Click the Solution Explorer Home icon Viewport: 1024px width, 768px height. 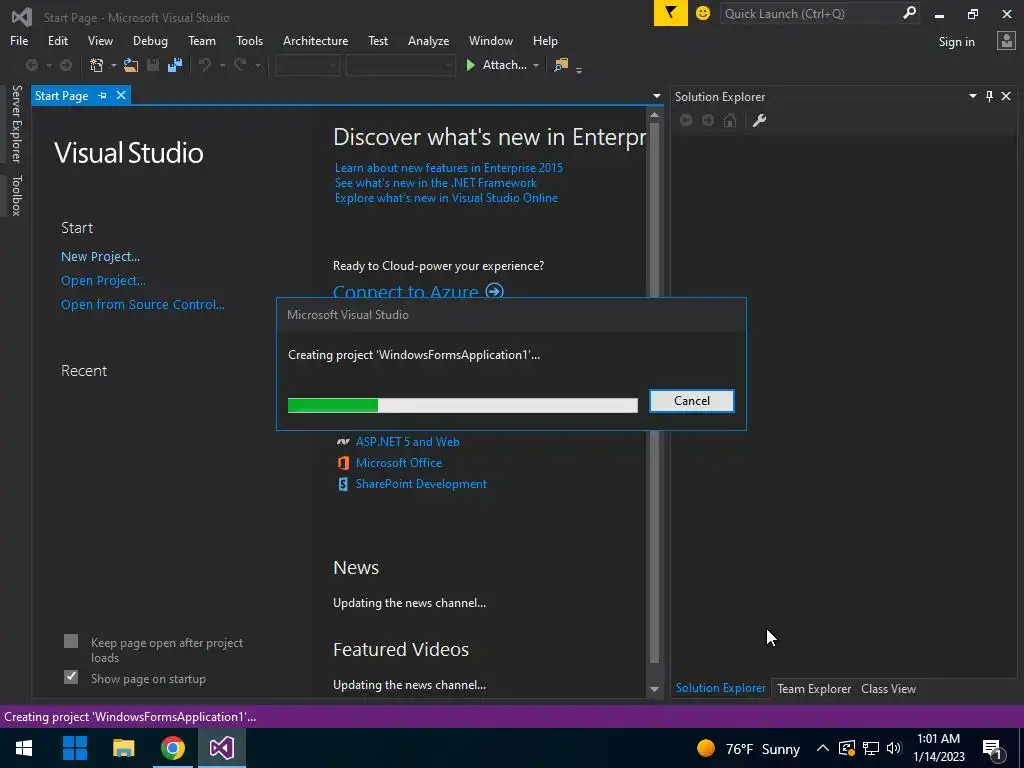(x=730, y=120)
